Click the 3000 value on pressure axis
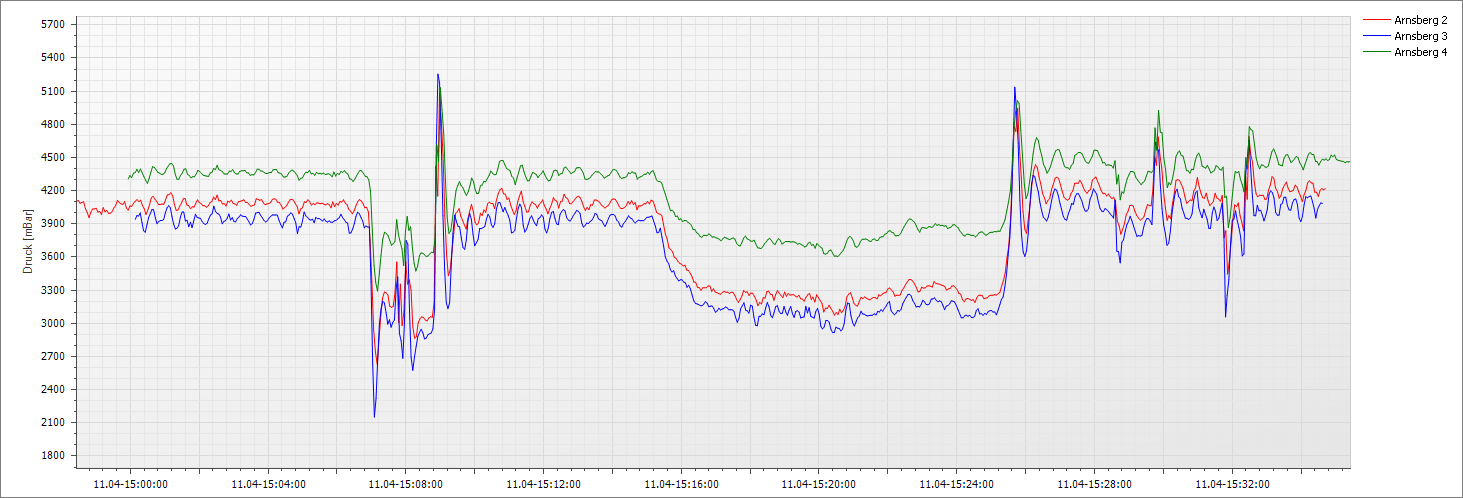 [x=51, y=323]
